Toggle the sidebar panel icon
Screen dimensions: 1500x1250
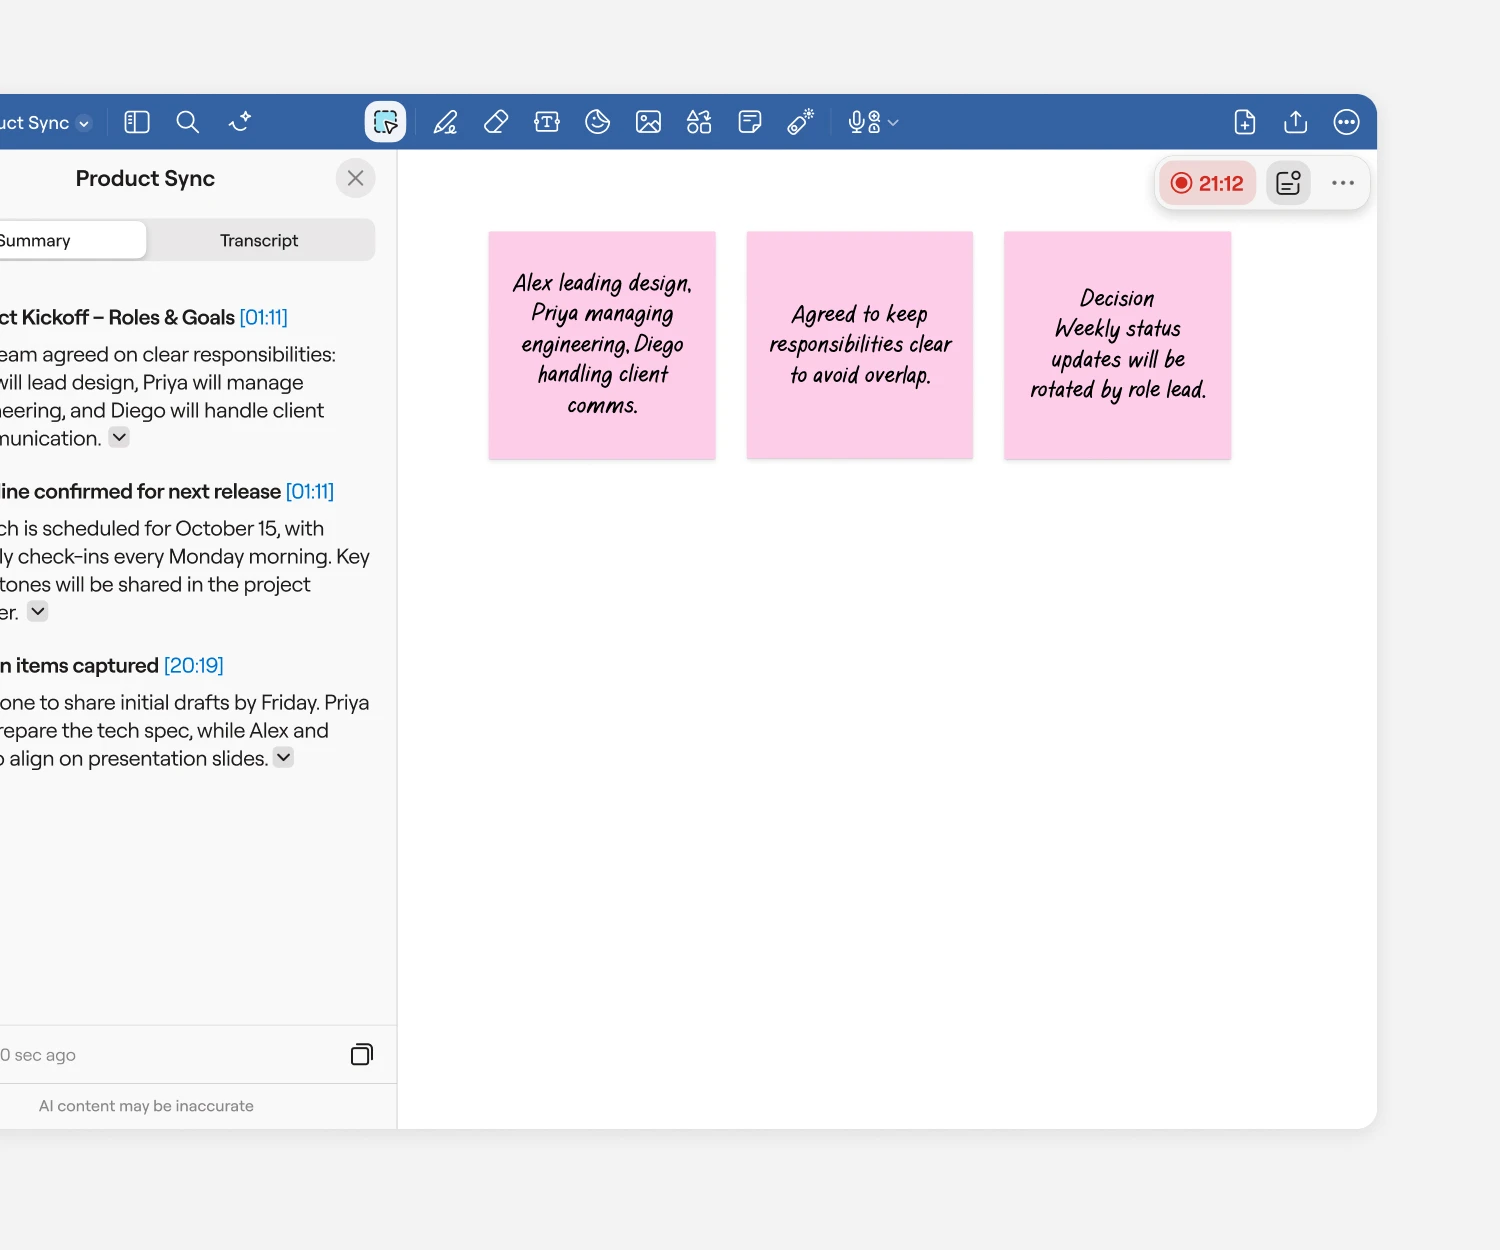pos(137,122)
